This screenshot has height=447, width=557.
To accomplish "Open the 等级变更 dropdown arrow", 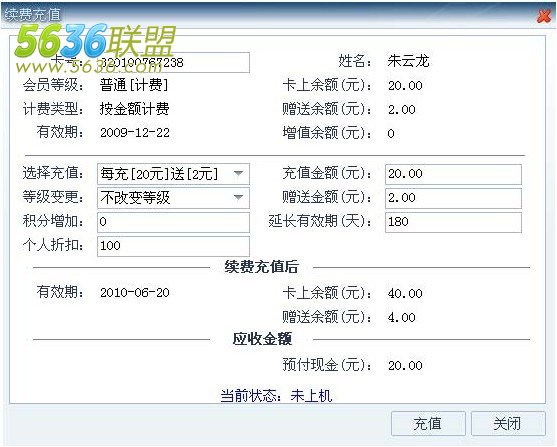I will point(238,197).
